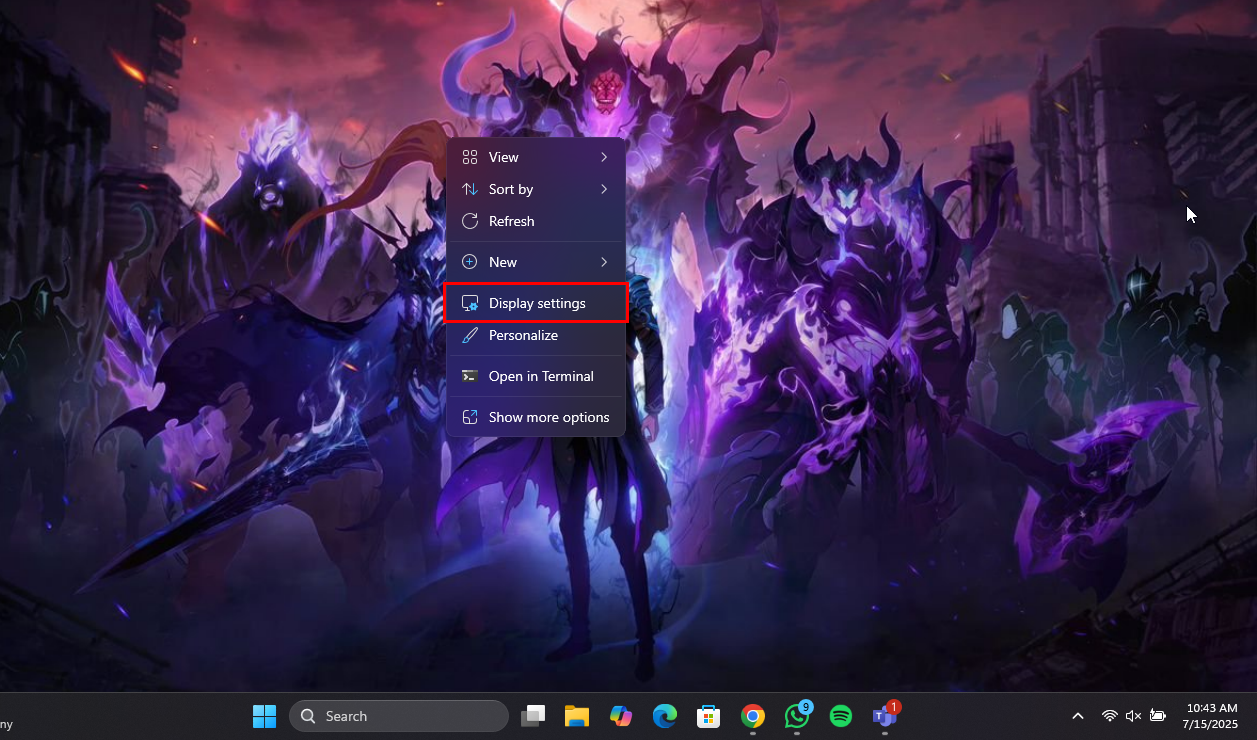The width and height of the screenshot is (1257, 740).
Task: Choose Refresh from the context menu
Action: pyautogui.click(x=536, y=221)
